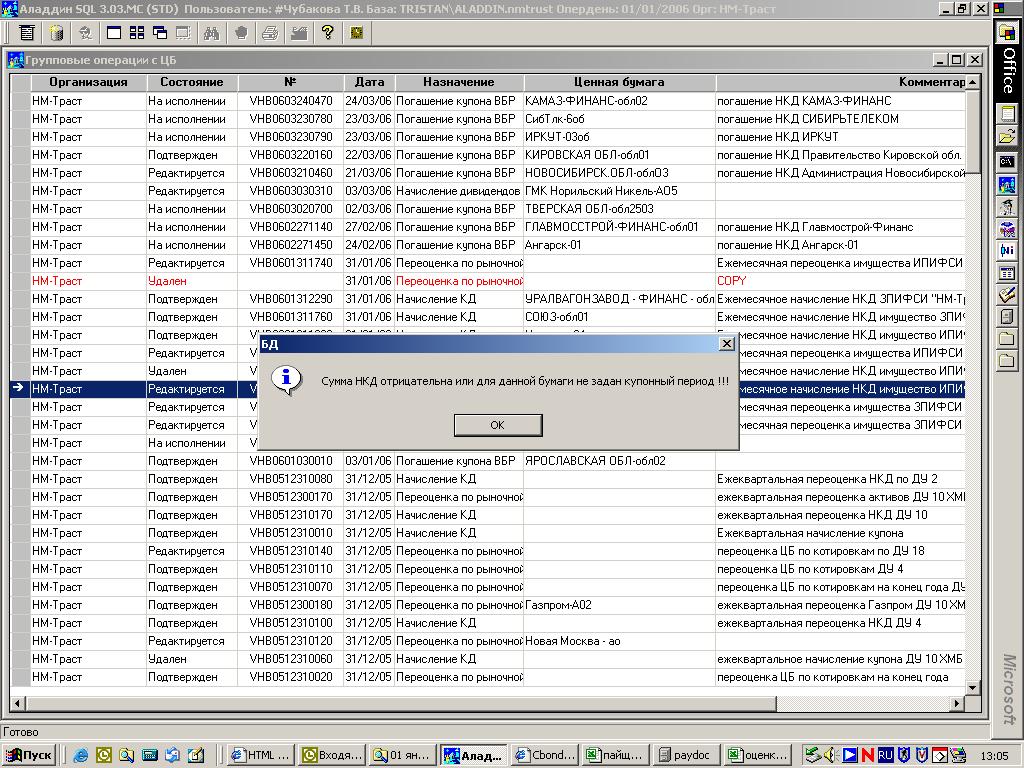Click the blue Aladdin icon in Office bar

coord(1007,184)
